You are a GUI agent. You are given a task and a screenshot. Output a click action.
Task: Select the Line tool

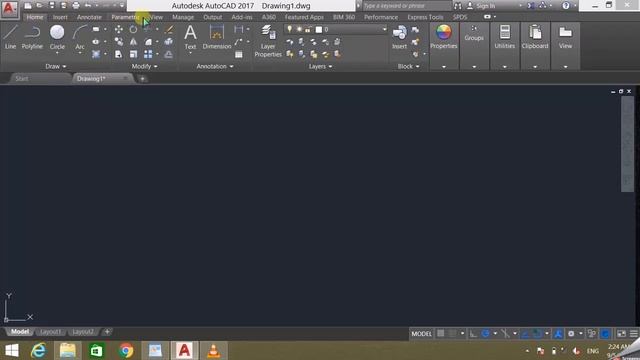pyautogui.click(x=11, y=37)
